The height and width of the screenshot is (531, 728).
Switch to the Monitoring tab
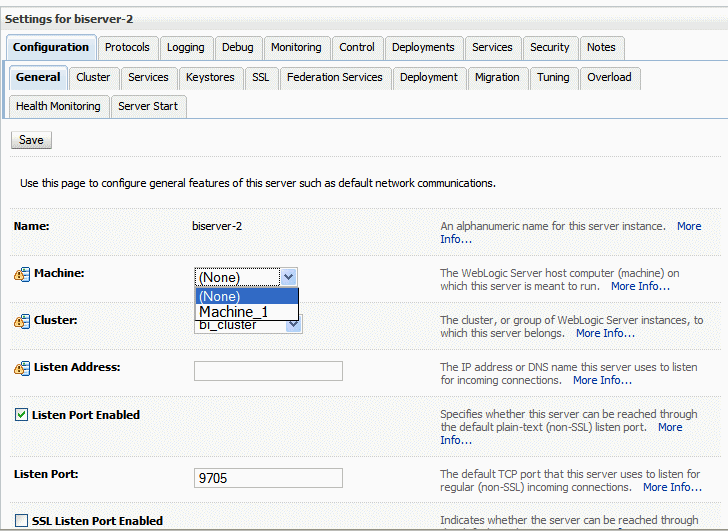(x=296, y=47)
